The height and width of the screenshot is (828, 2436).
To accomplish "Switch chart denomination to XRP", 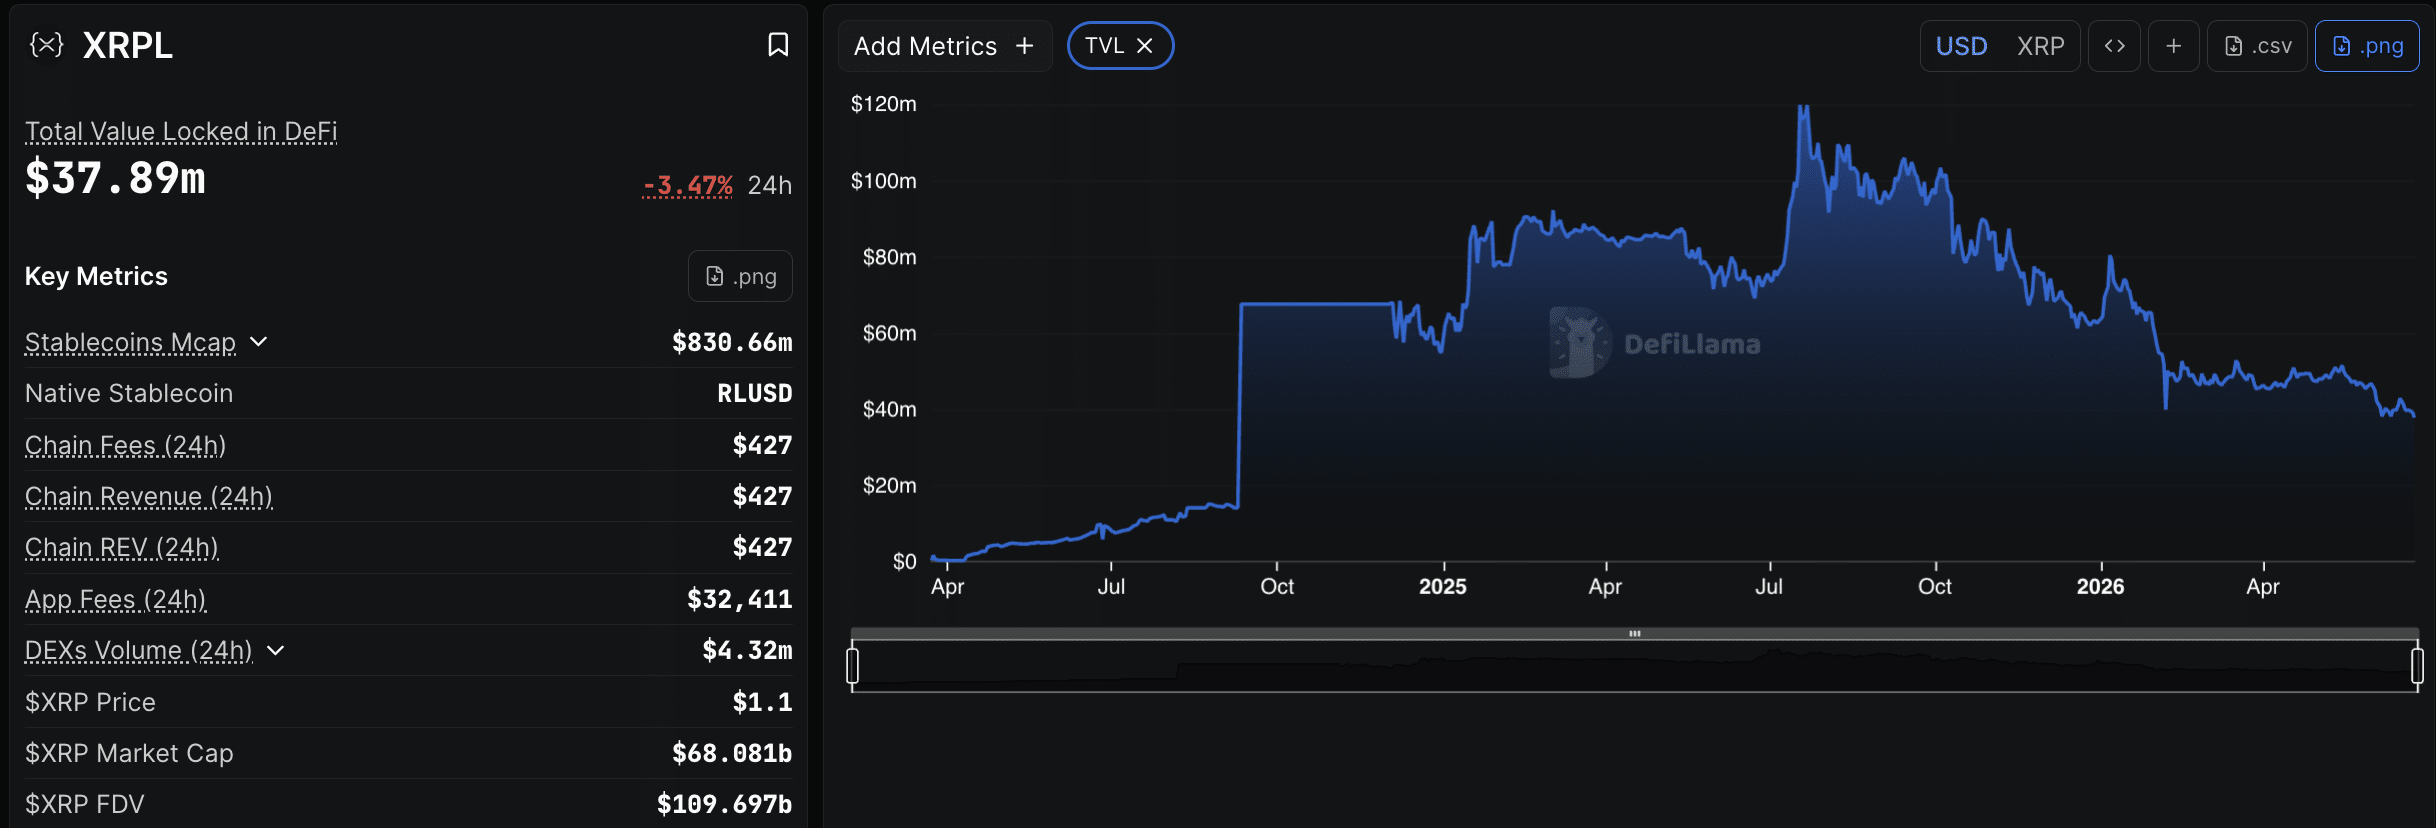I will 2040,46.
